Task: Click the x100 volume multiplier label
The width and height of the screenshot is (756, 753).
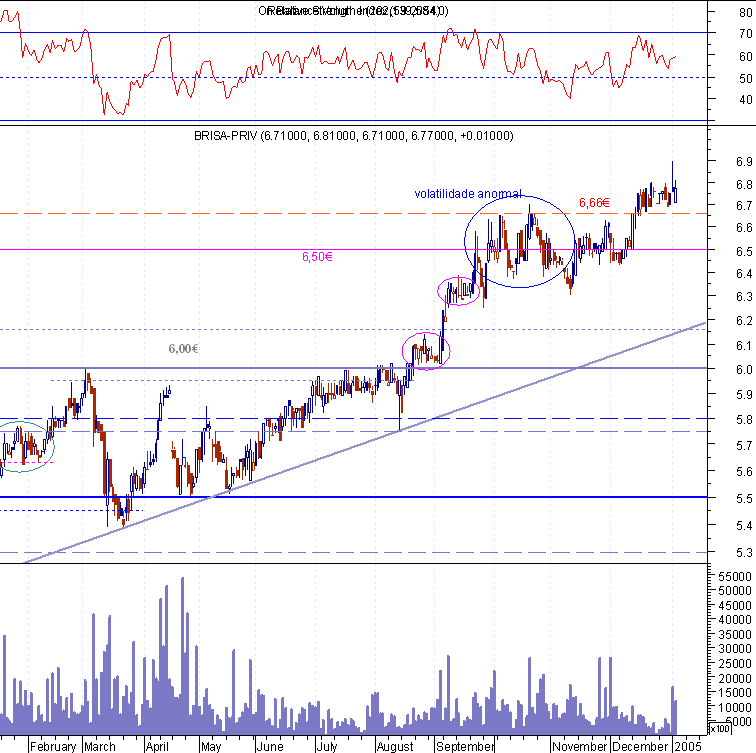Action: 720,728
